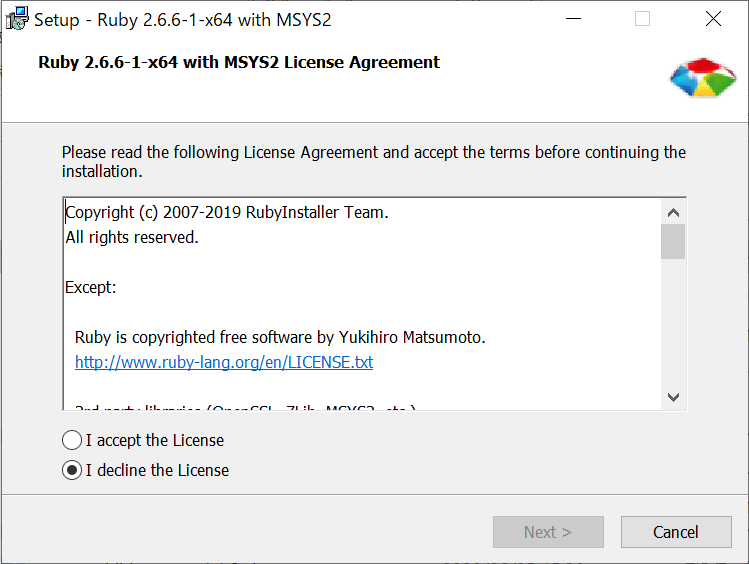The image size is (749, 564).
Task: Click the RubyInstaller gem logo
Action: point(703,78)
